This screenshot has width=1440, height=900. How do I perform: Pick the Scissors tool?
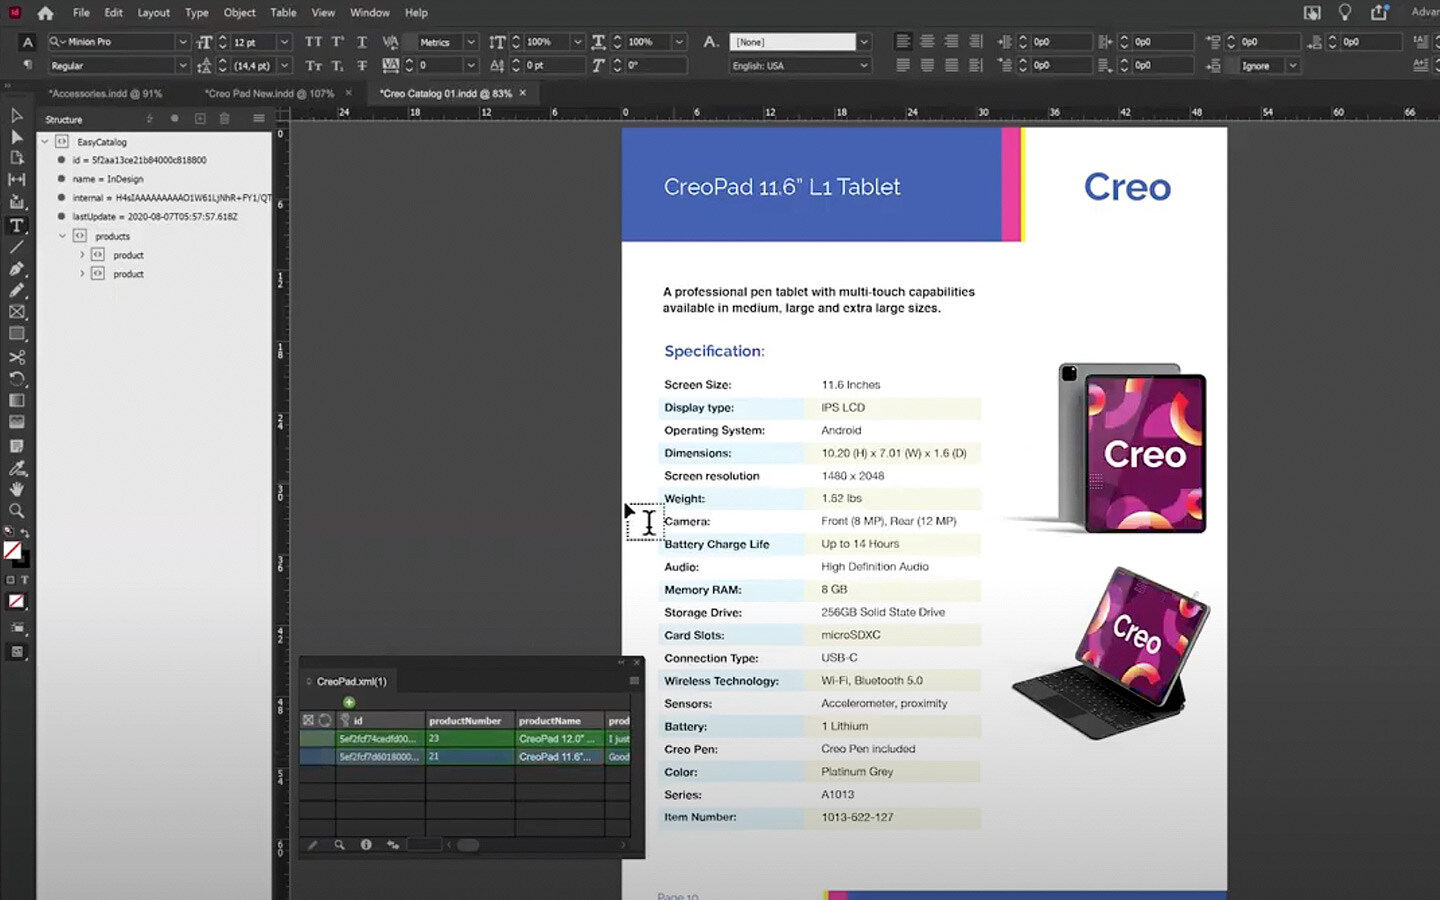point(16,357)
